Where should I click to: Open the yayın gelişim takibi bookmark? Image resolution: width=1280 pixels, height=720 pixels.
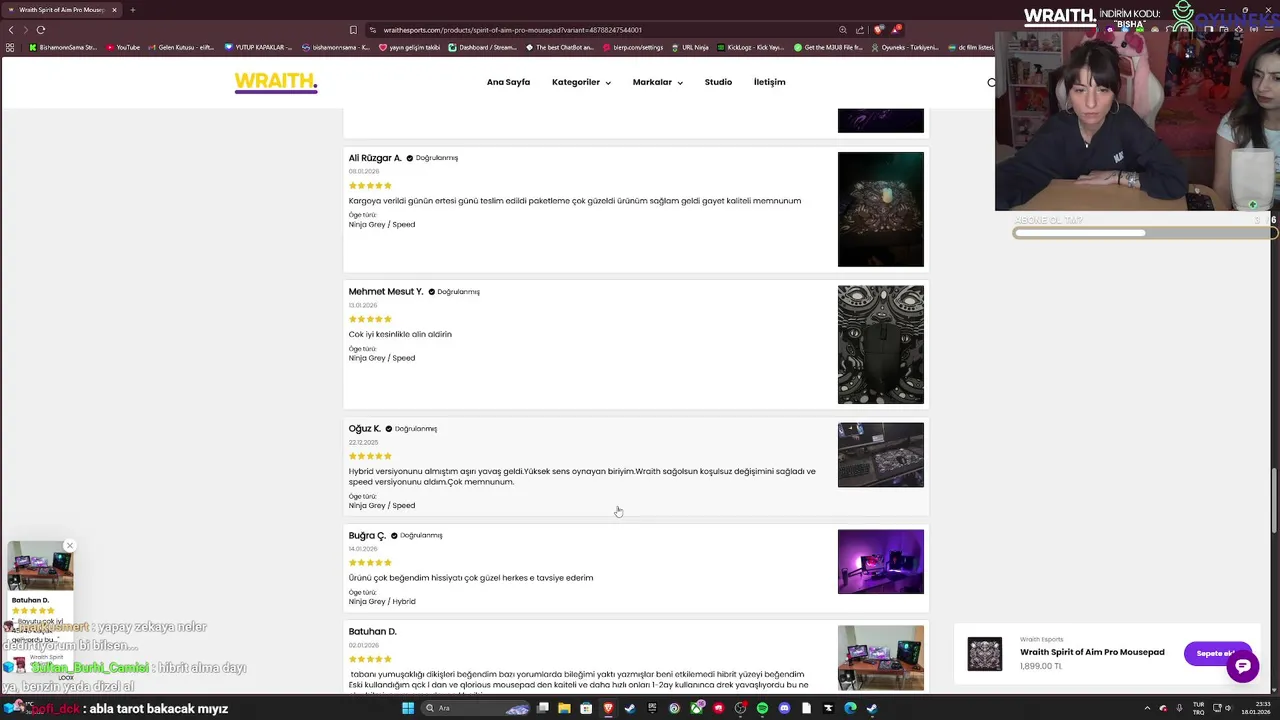pyautogui.click(x=410, y=47)
